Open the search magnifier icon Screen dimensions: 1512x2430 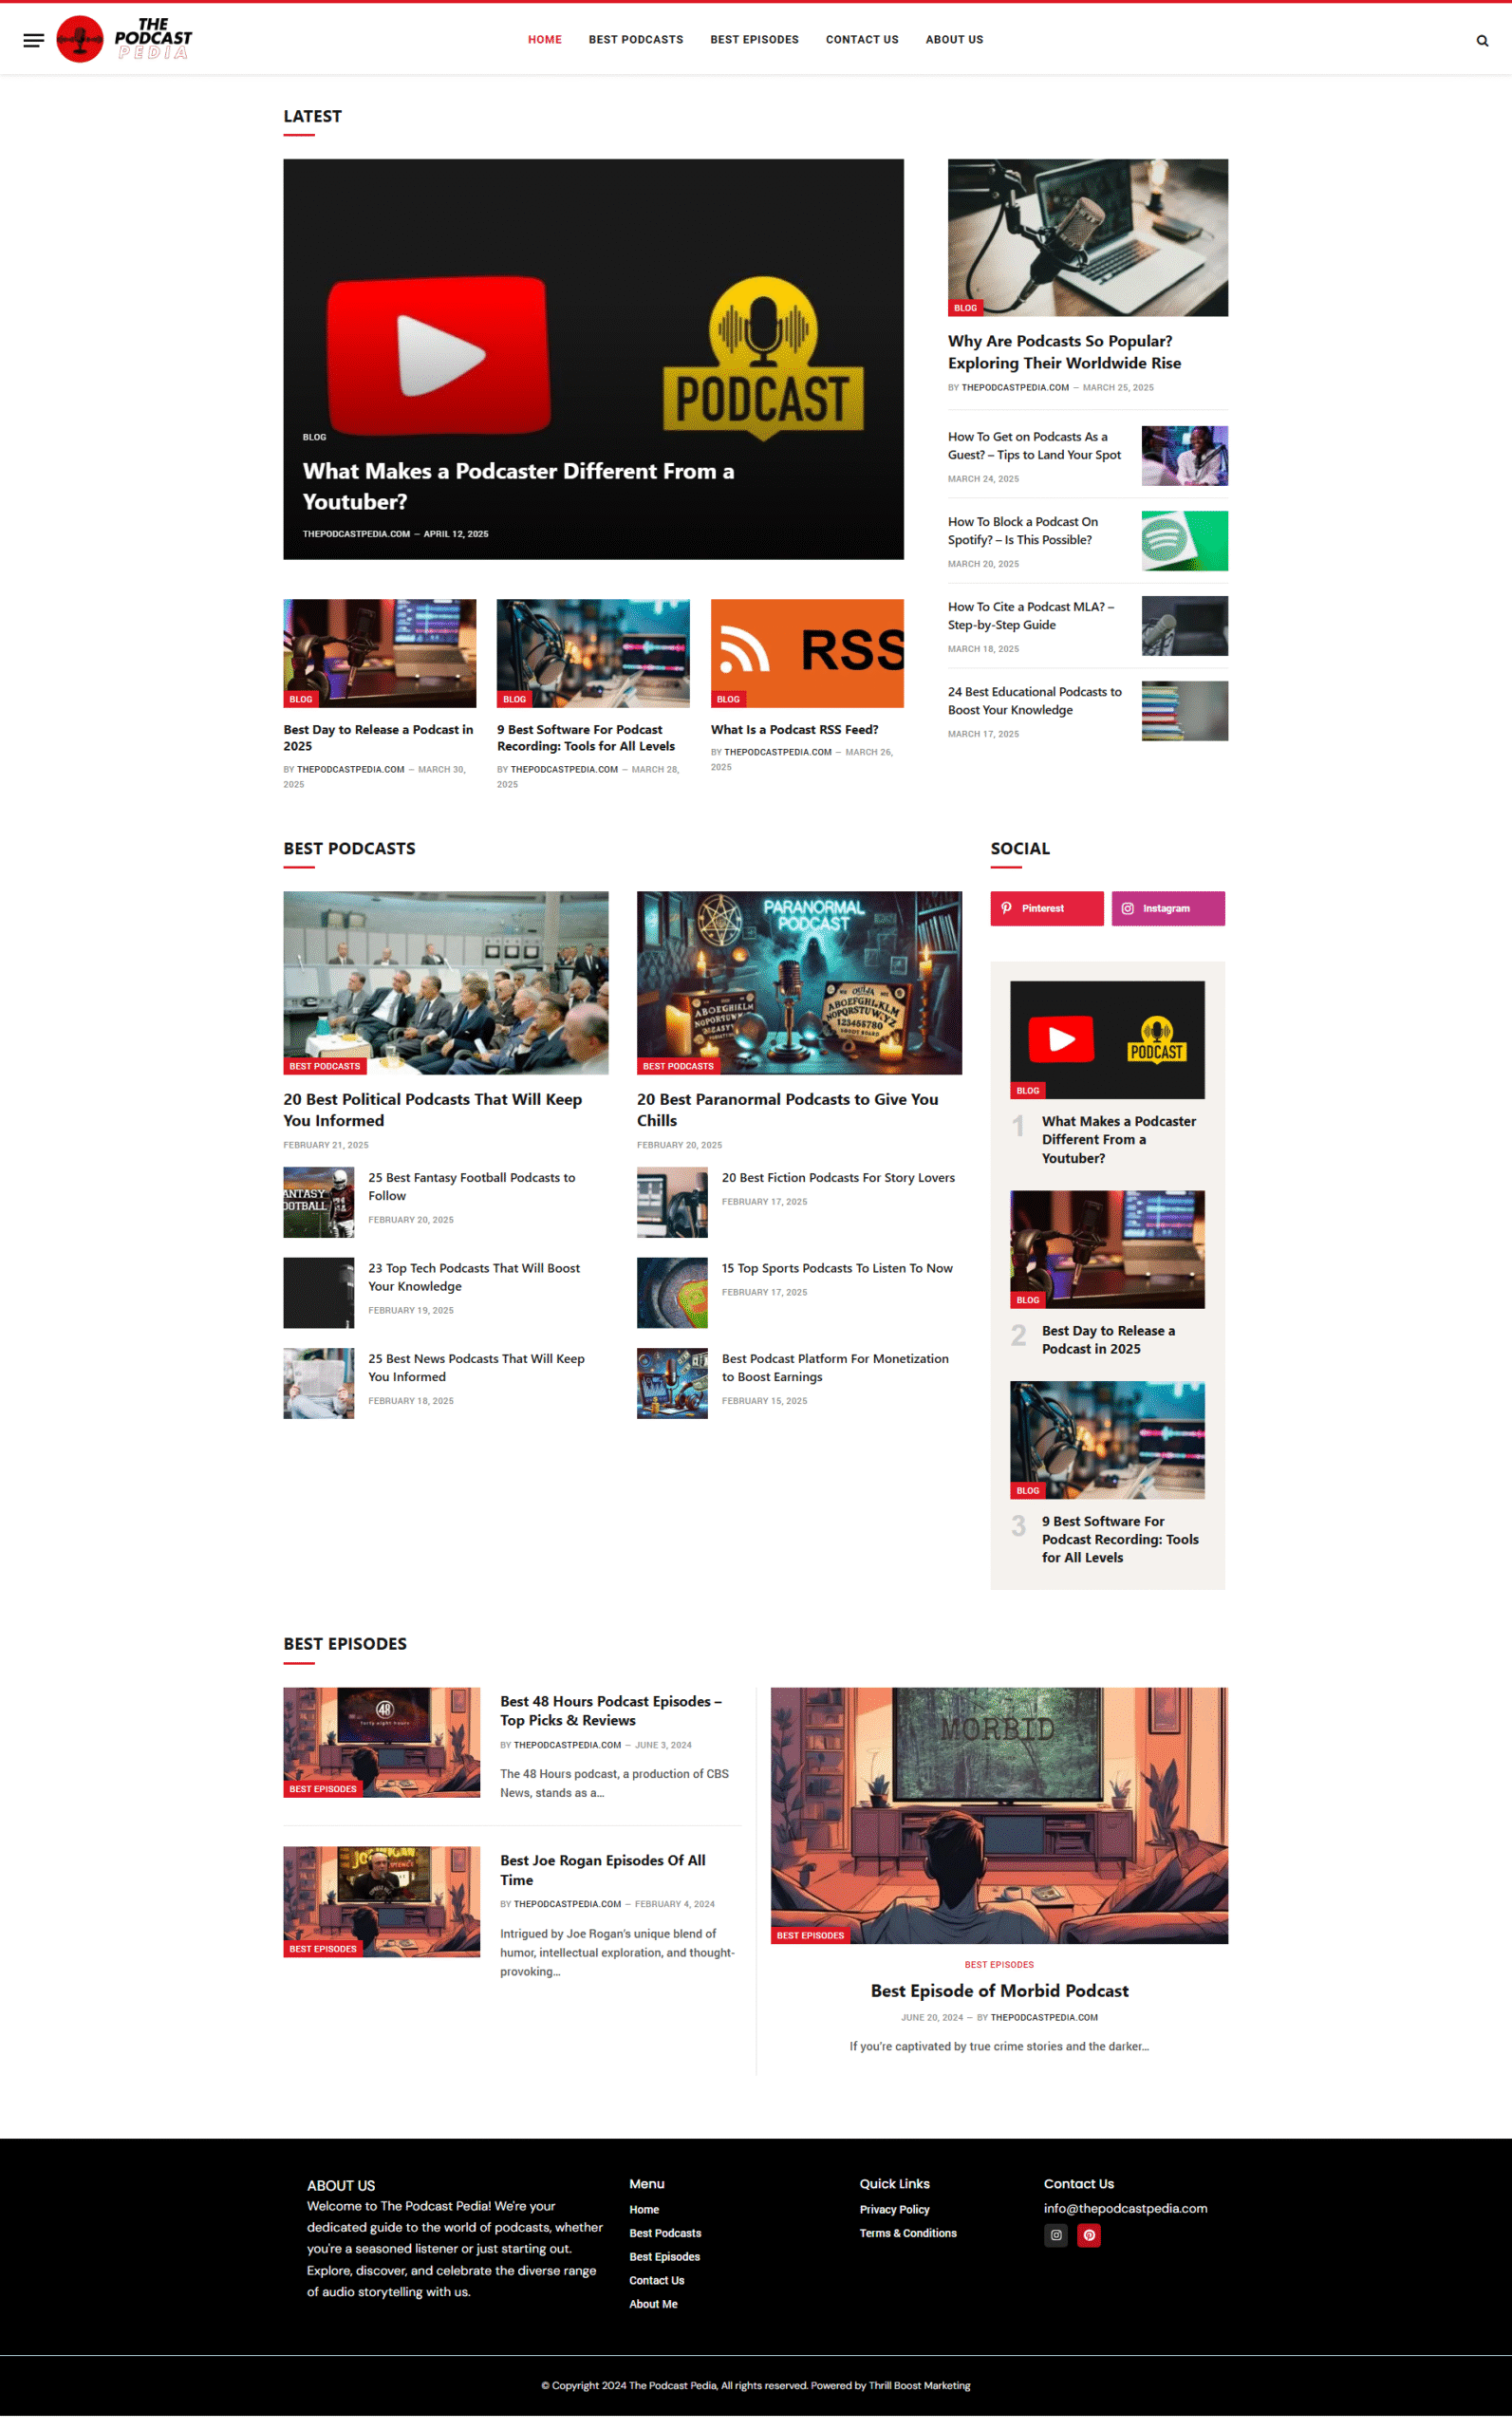pos(1481,41)
